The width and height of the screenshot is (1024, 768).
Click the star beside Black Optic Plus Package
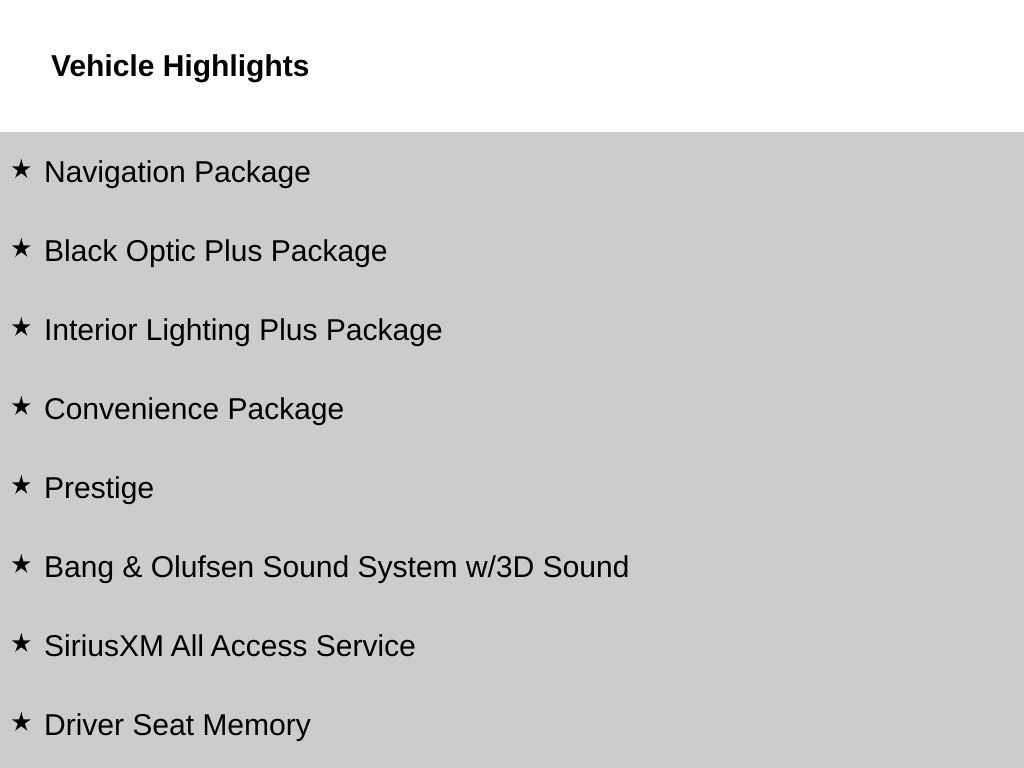point(21,248)
